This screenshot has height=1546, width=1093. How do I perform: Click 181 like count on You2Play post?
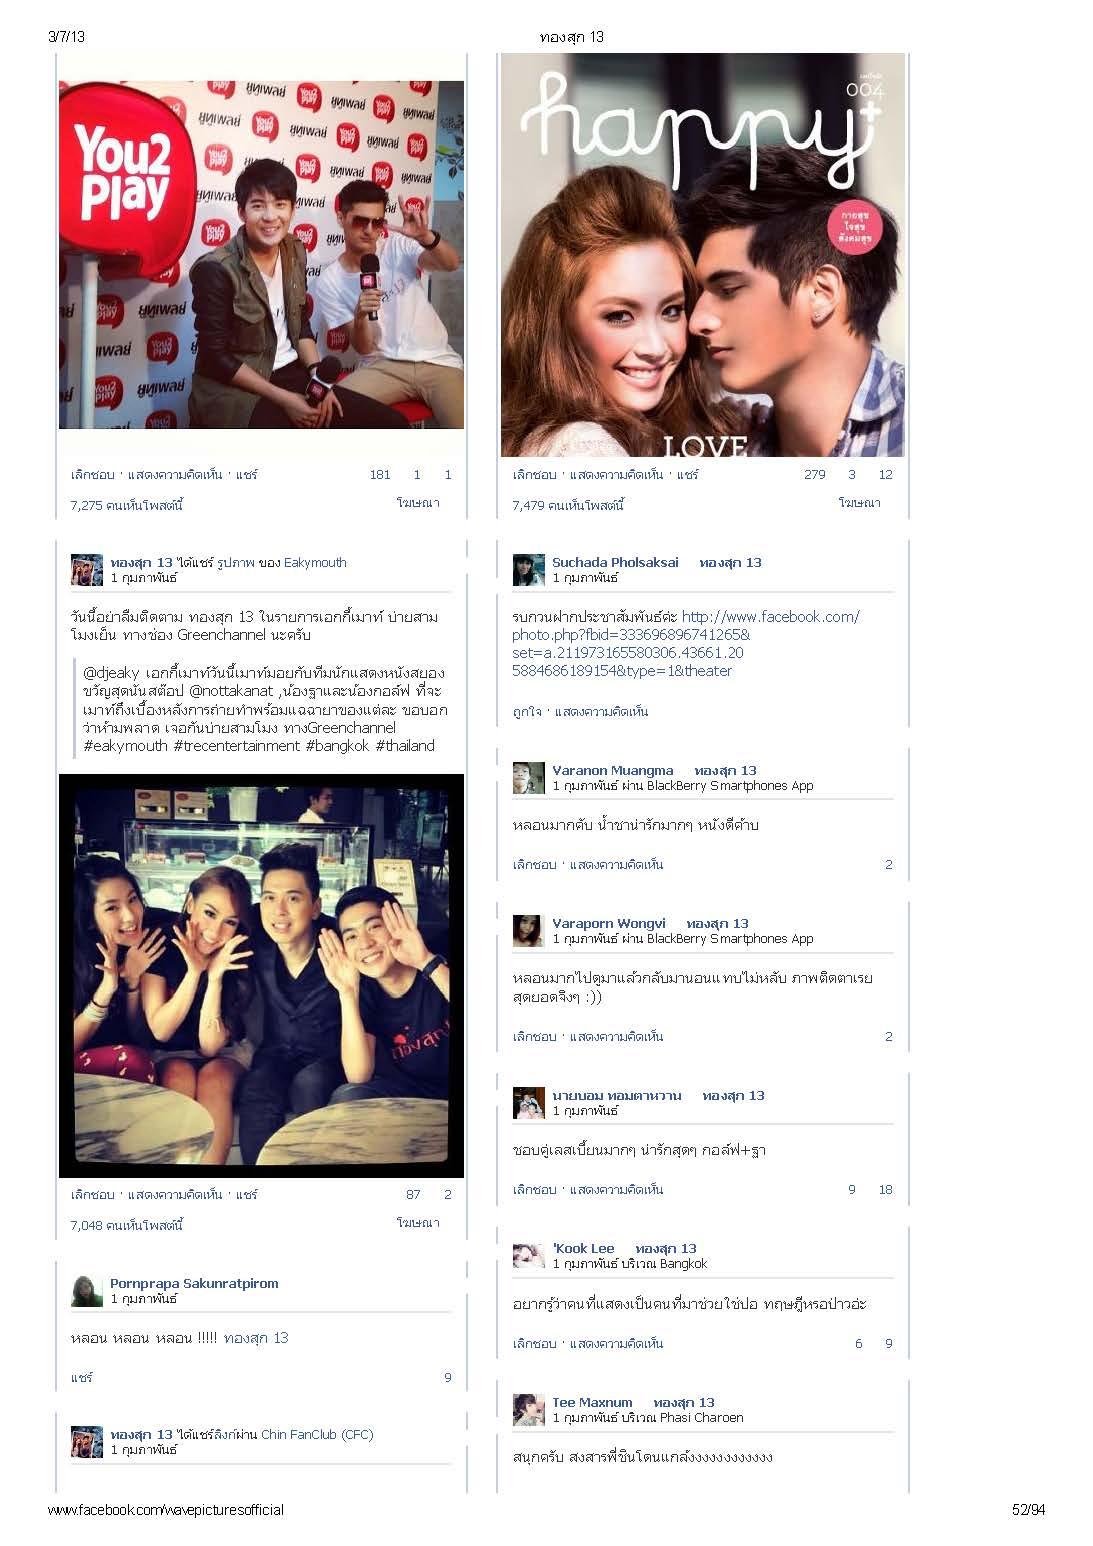click(x=380, y=475)
